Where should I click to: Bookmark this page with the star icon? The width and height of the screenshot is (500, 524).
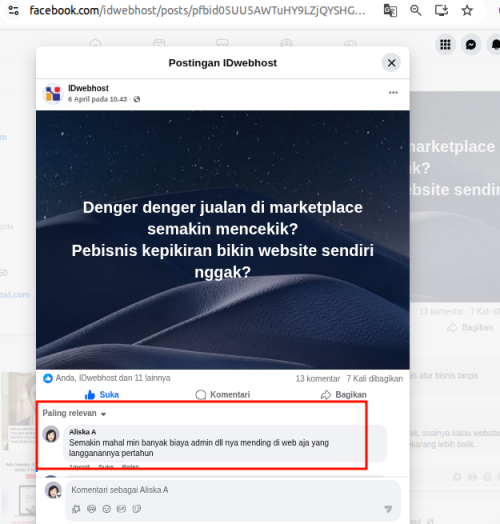coord(467,10)
